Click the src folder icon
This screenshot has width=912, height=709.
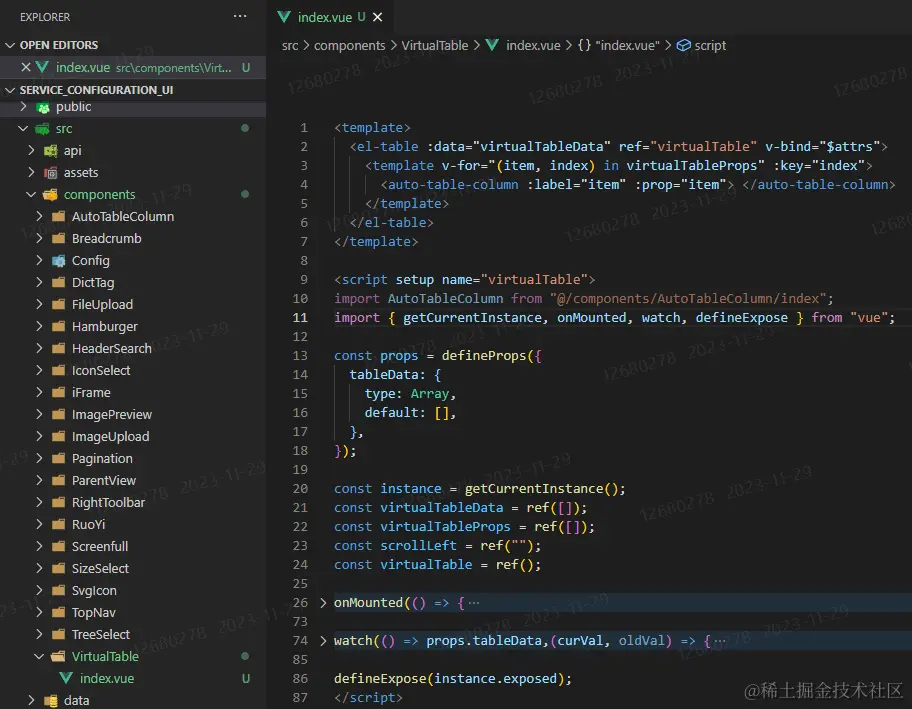pos(42,129)
